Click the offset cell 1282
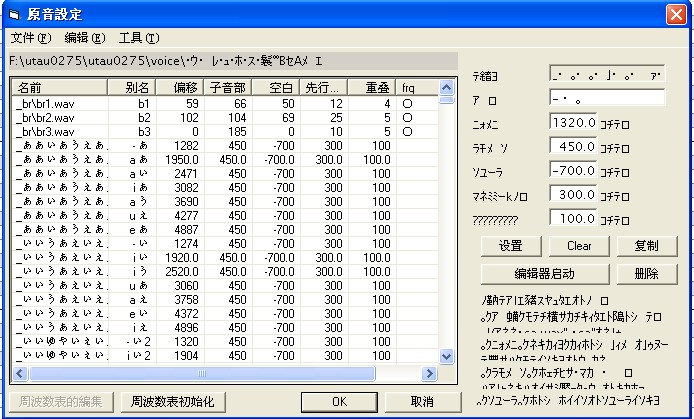 (186, 146)
